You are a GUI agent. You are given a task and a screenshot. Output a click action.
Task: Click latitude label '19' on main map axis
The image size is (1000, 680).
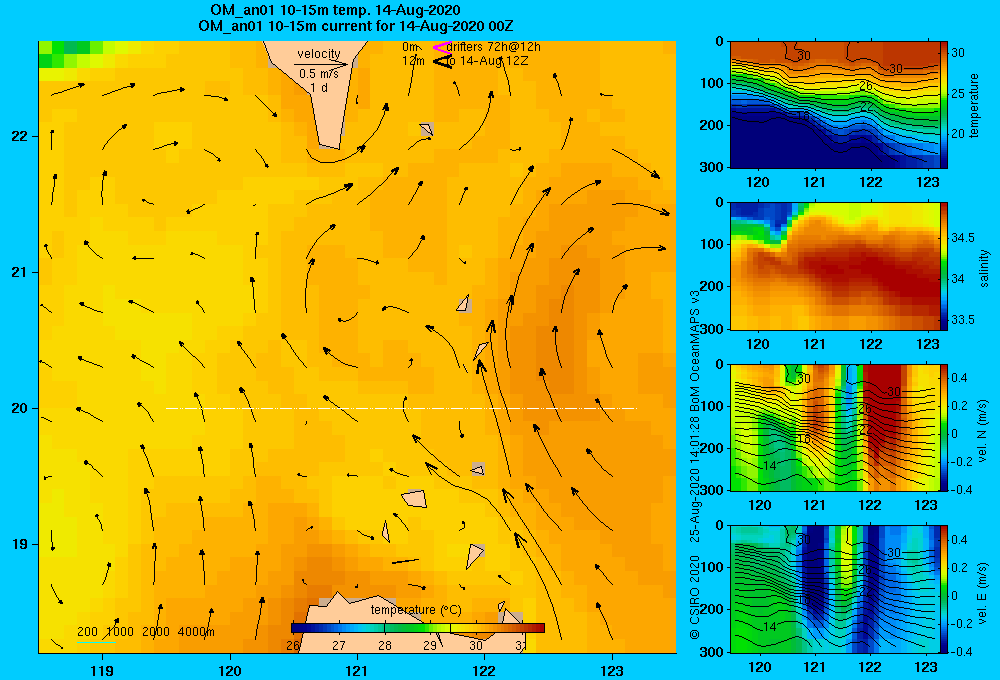pos(20,544)
